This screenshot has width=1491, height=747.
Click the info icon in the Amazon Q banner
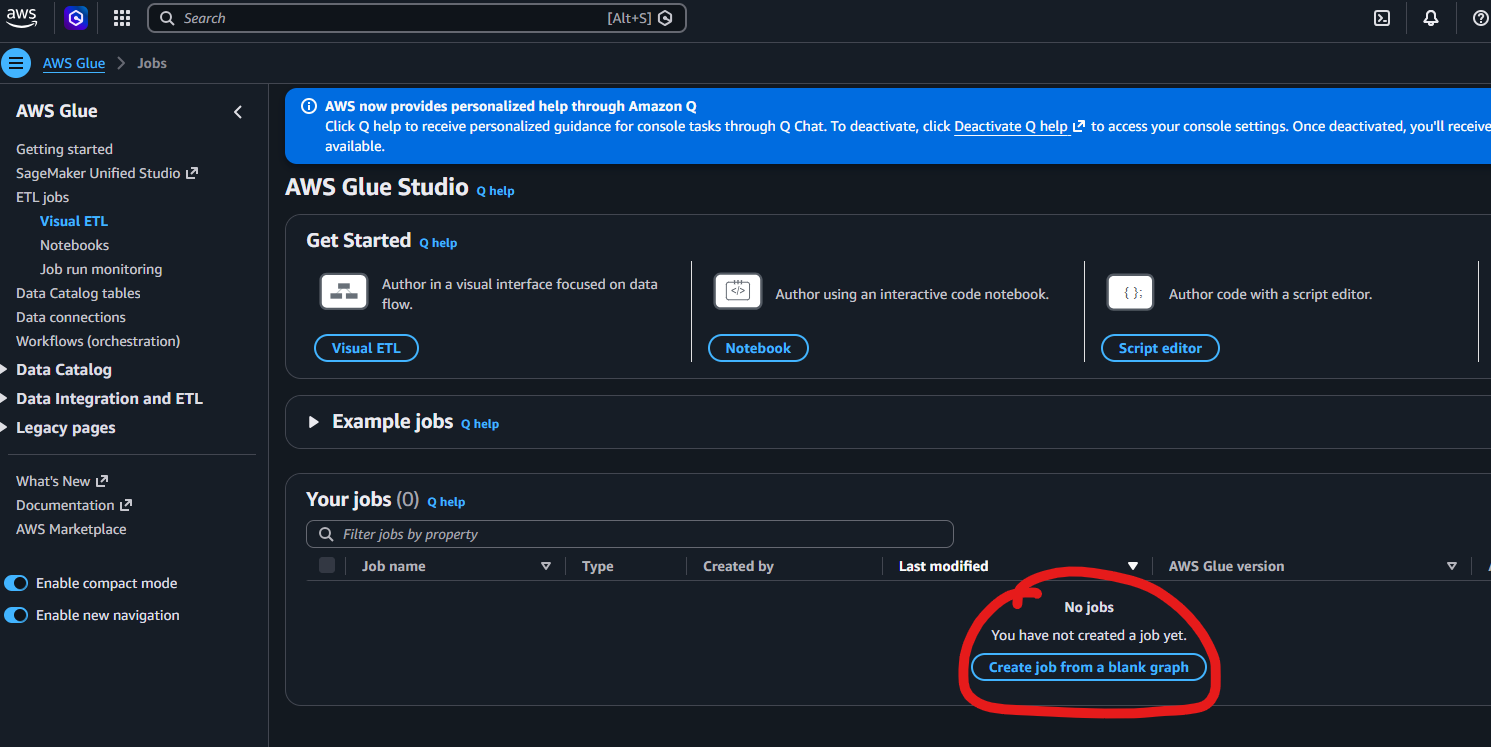pos(309,106)
